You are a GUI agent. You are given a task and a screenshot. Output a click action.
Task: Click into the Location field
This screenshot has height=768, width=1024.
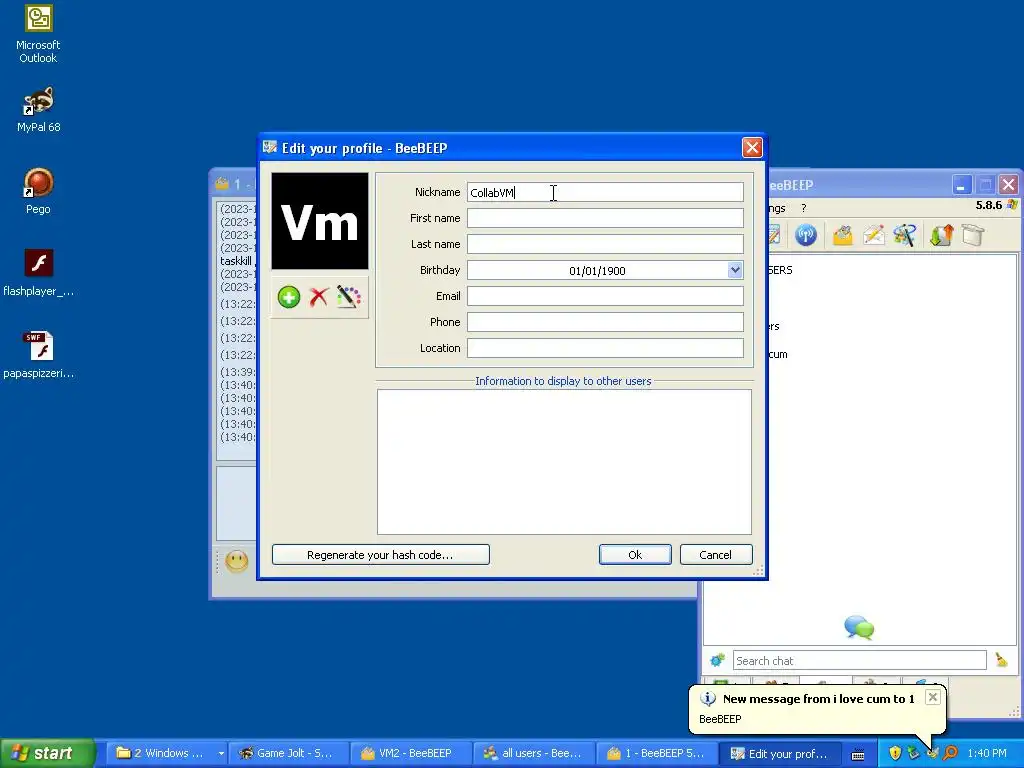coord(605,348)
